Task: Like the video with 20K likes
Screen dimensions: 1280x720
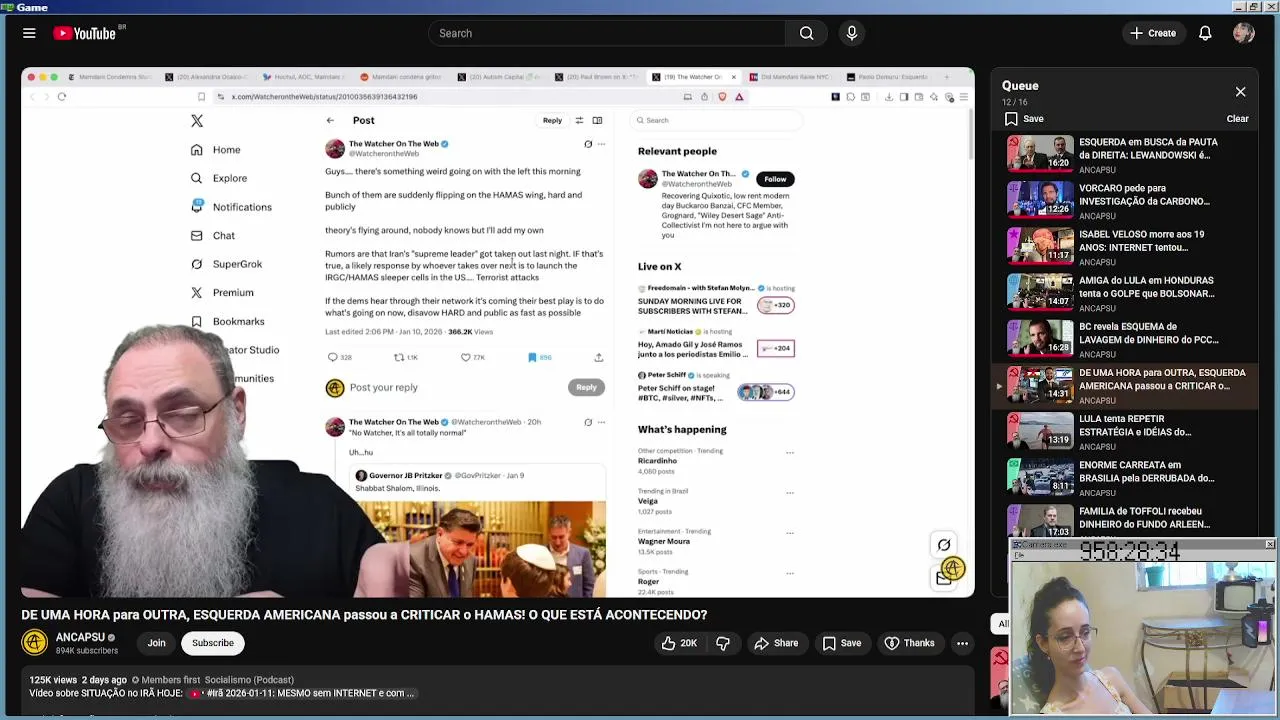Action: click(x=679, y=643)
